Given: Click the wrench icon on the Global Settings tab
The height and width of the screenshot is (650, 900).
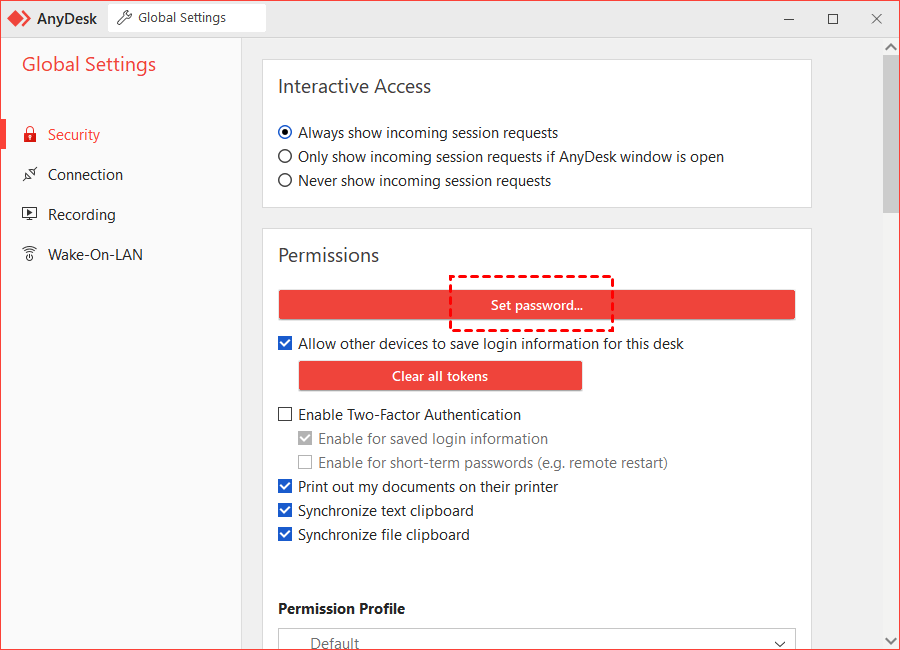Looking at the screenshot, I should coord(124,17).
